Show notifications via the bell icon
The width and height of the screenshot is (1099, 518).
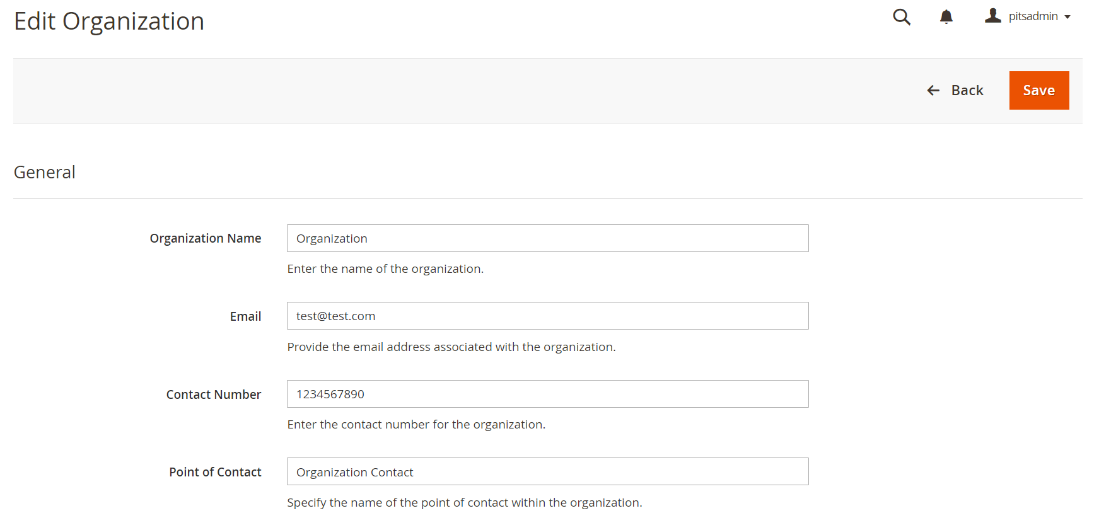[x=946, y=17]
